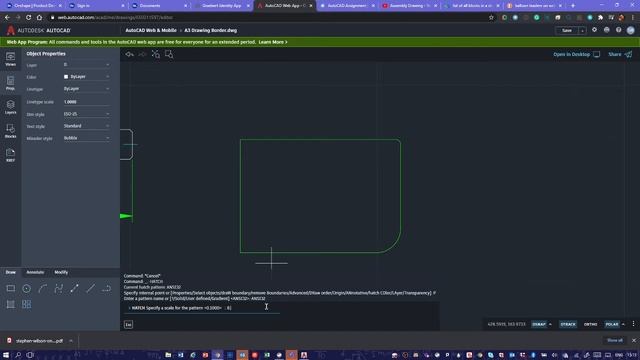
Task: Expand the POLAR settings arrow
Action: point(623,324)
